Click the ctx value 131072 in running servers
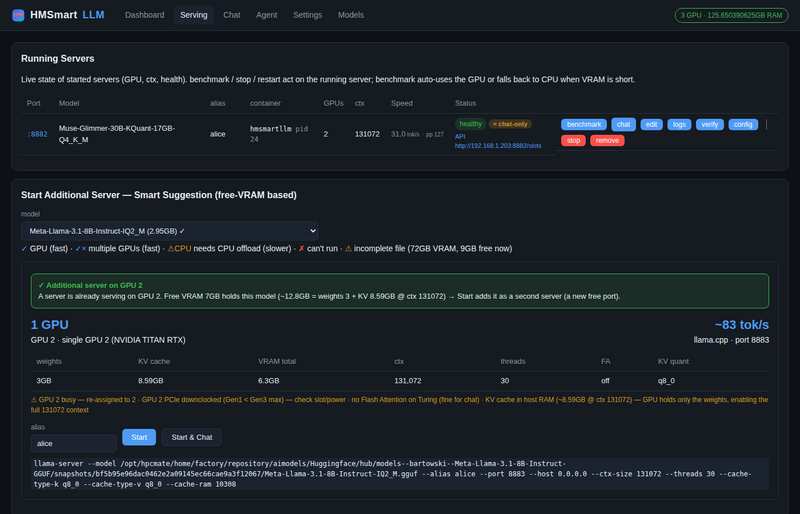The height and width of the screenshot is (514, 800). pos(367,134)
